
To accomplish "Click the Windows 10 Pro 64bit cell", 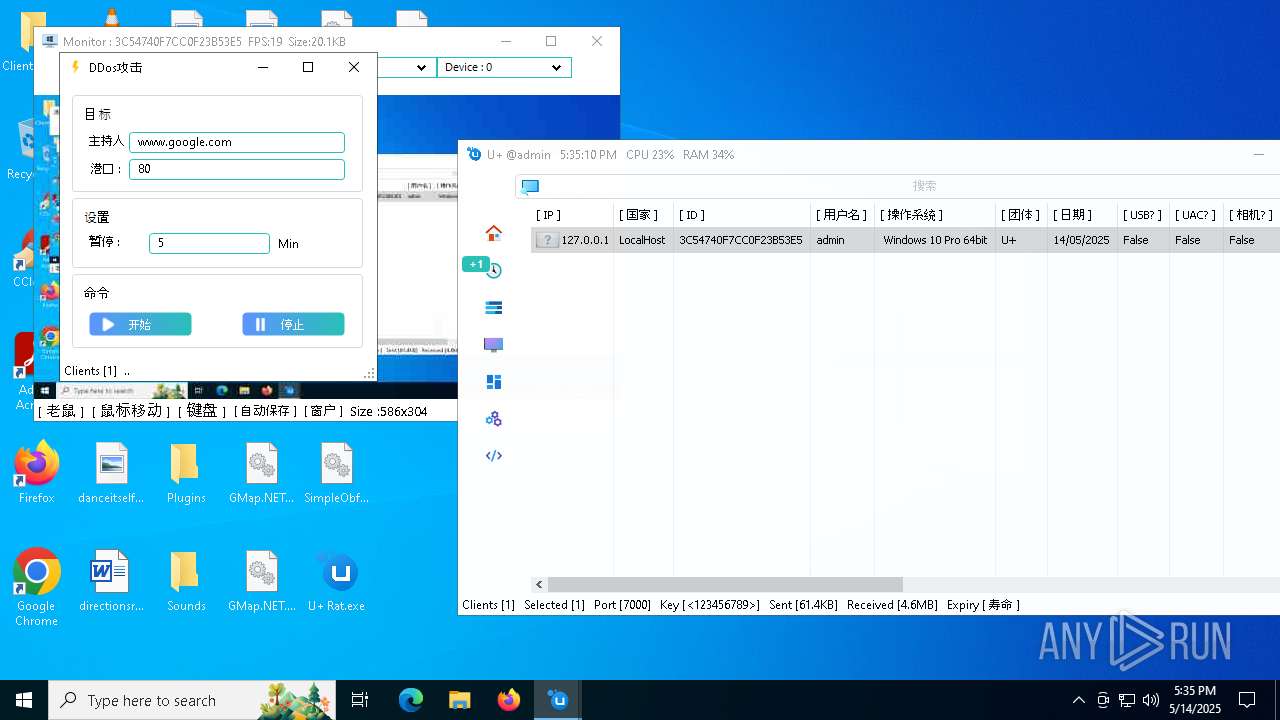I will pyautogui.click(x=935, y=240).
